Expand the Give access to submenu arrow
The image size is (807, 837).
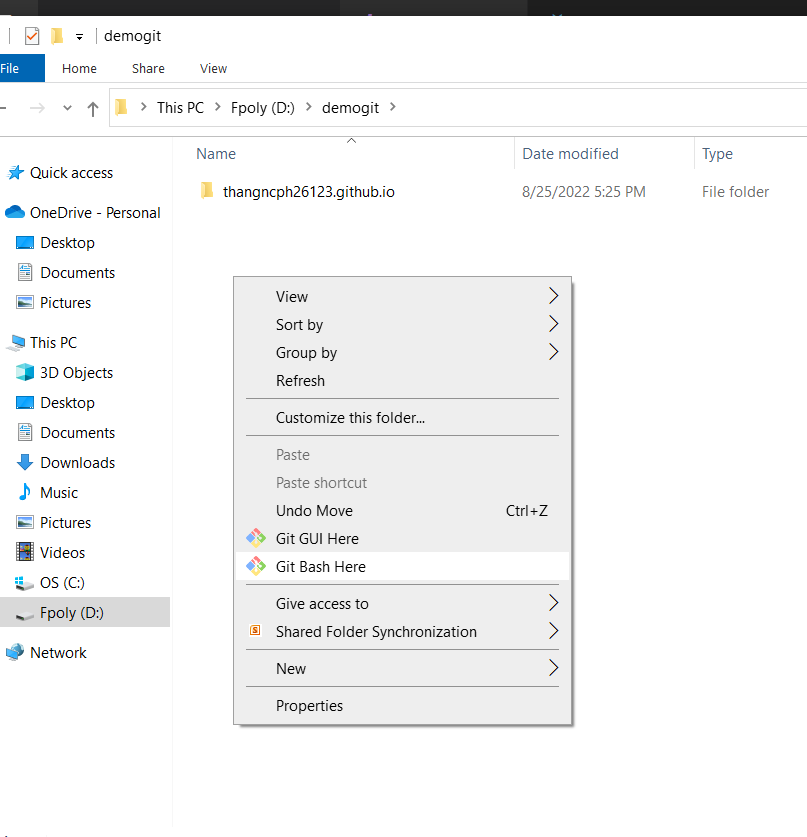(x=553, y=603)
